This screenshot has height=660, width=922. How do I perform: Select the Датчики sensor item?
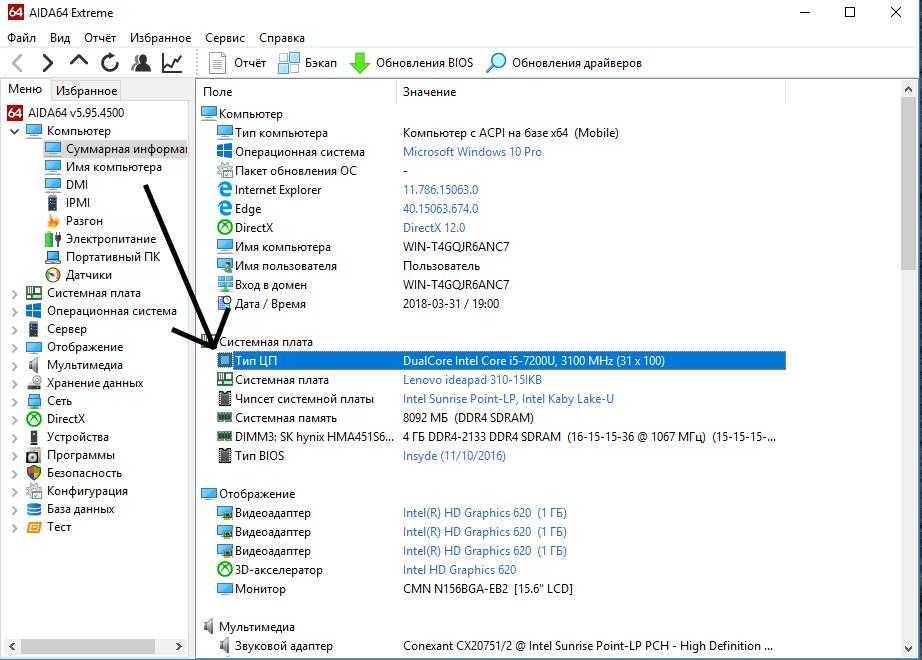79,275
